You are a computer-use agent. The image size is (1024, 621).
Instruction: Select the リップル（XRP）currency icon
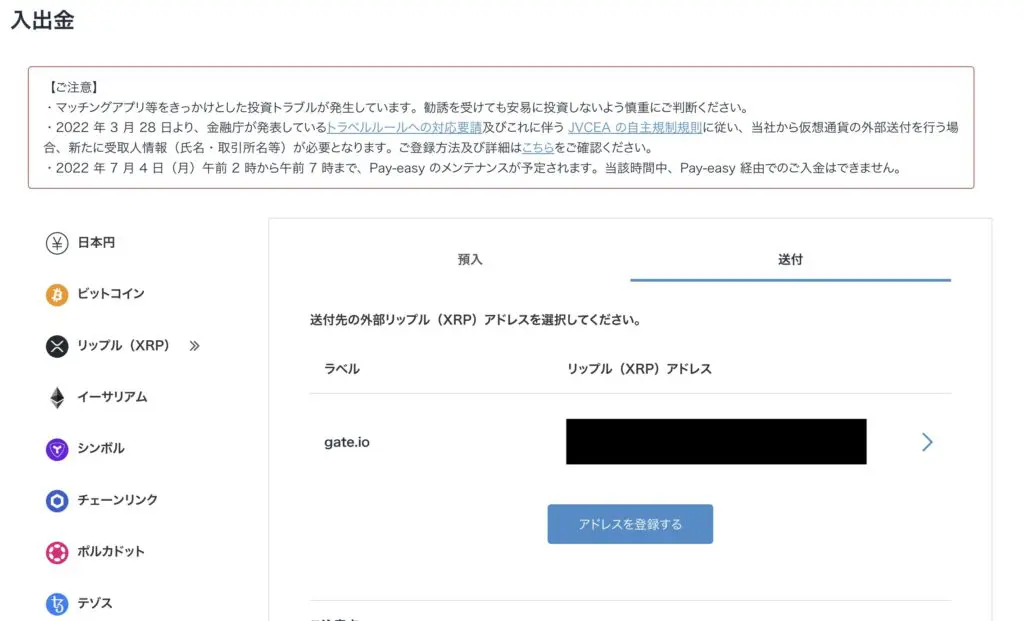tap(57, 346)
